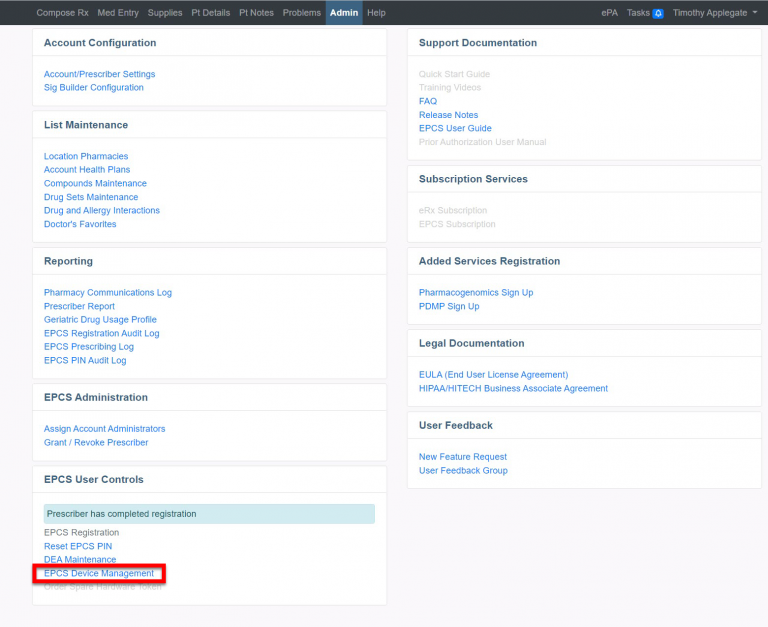Click the List Maintenance heading
Image resolution: width=768 pixels, height=627 pixels.
coord(86,125)
